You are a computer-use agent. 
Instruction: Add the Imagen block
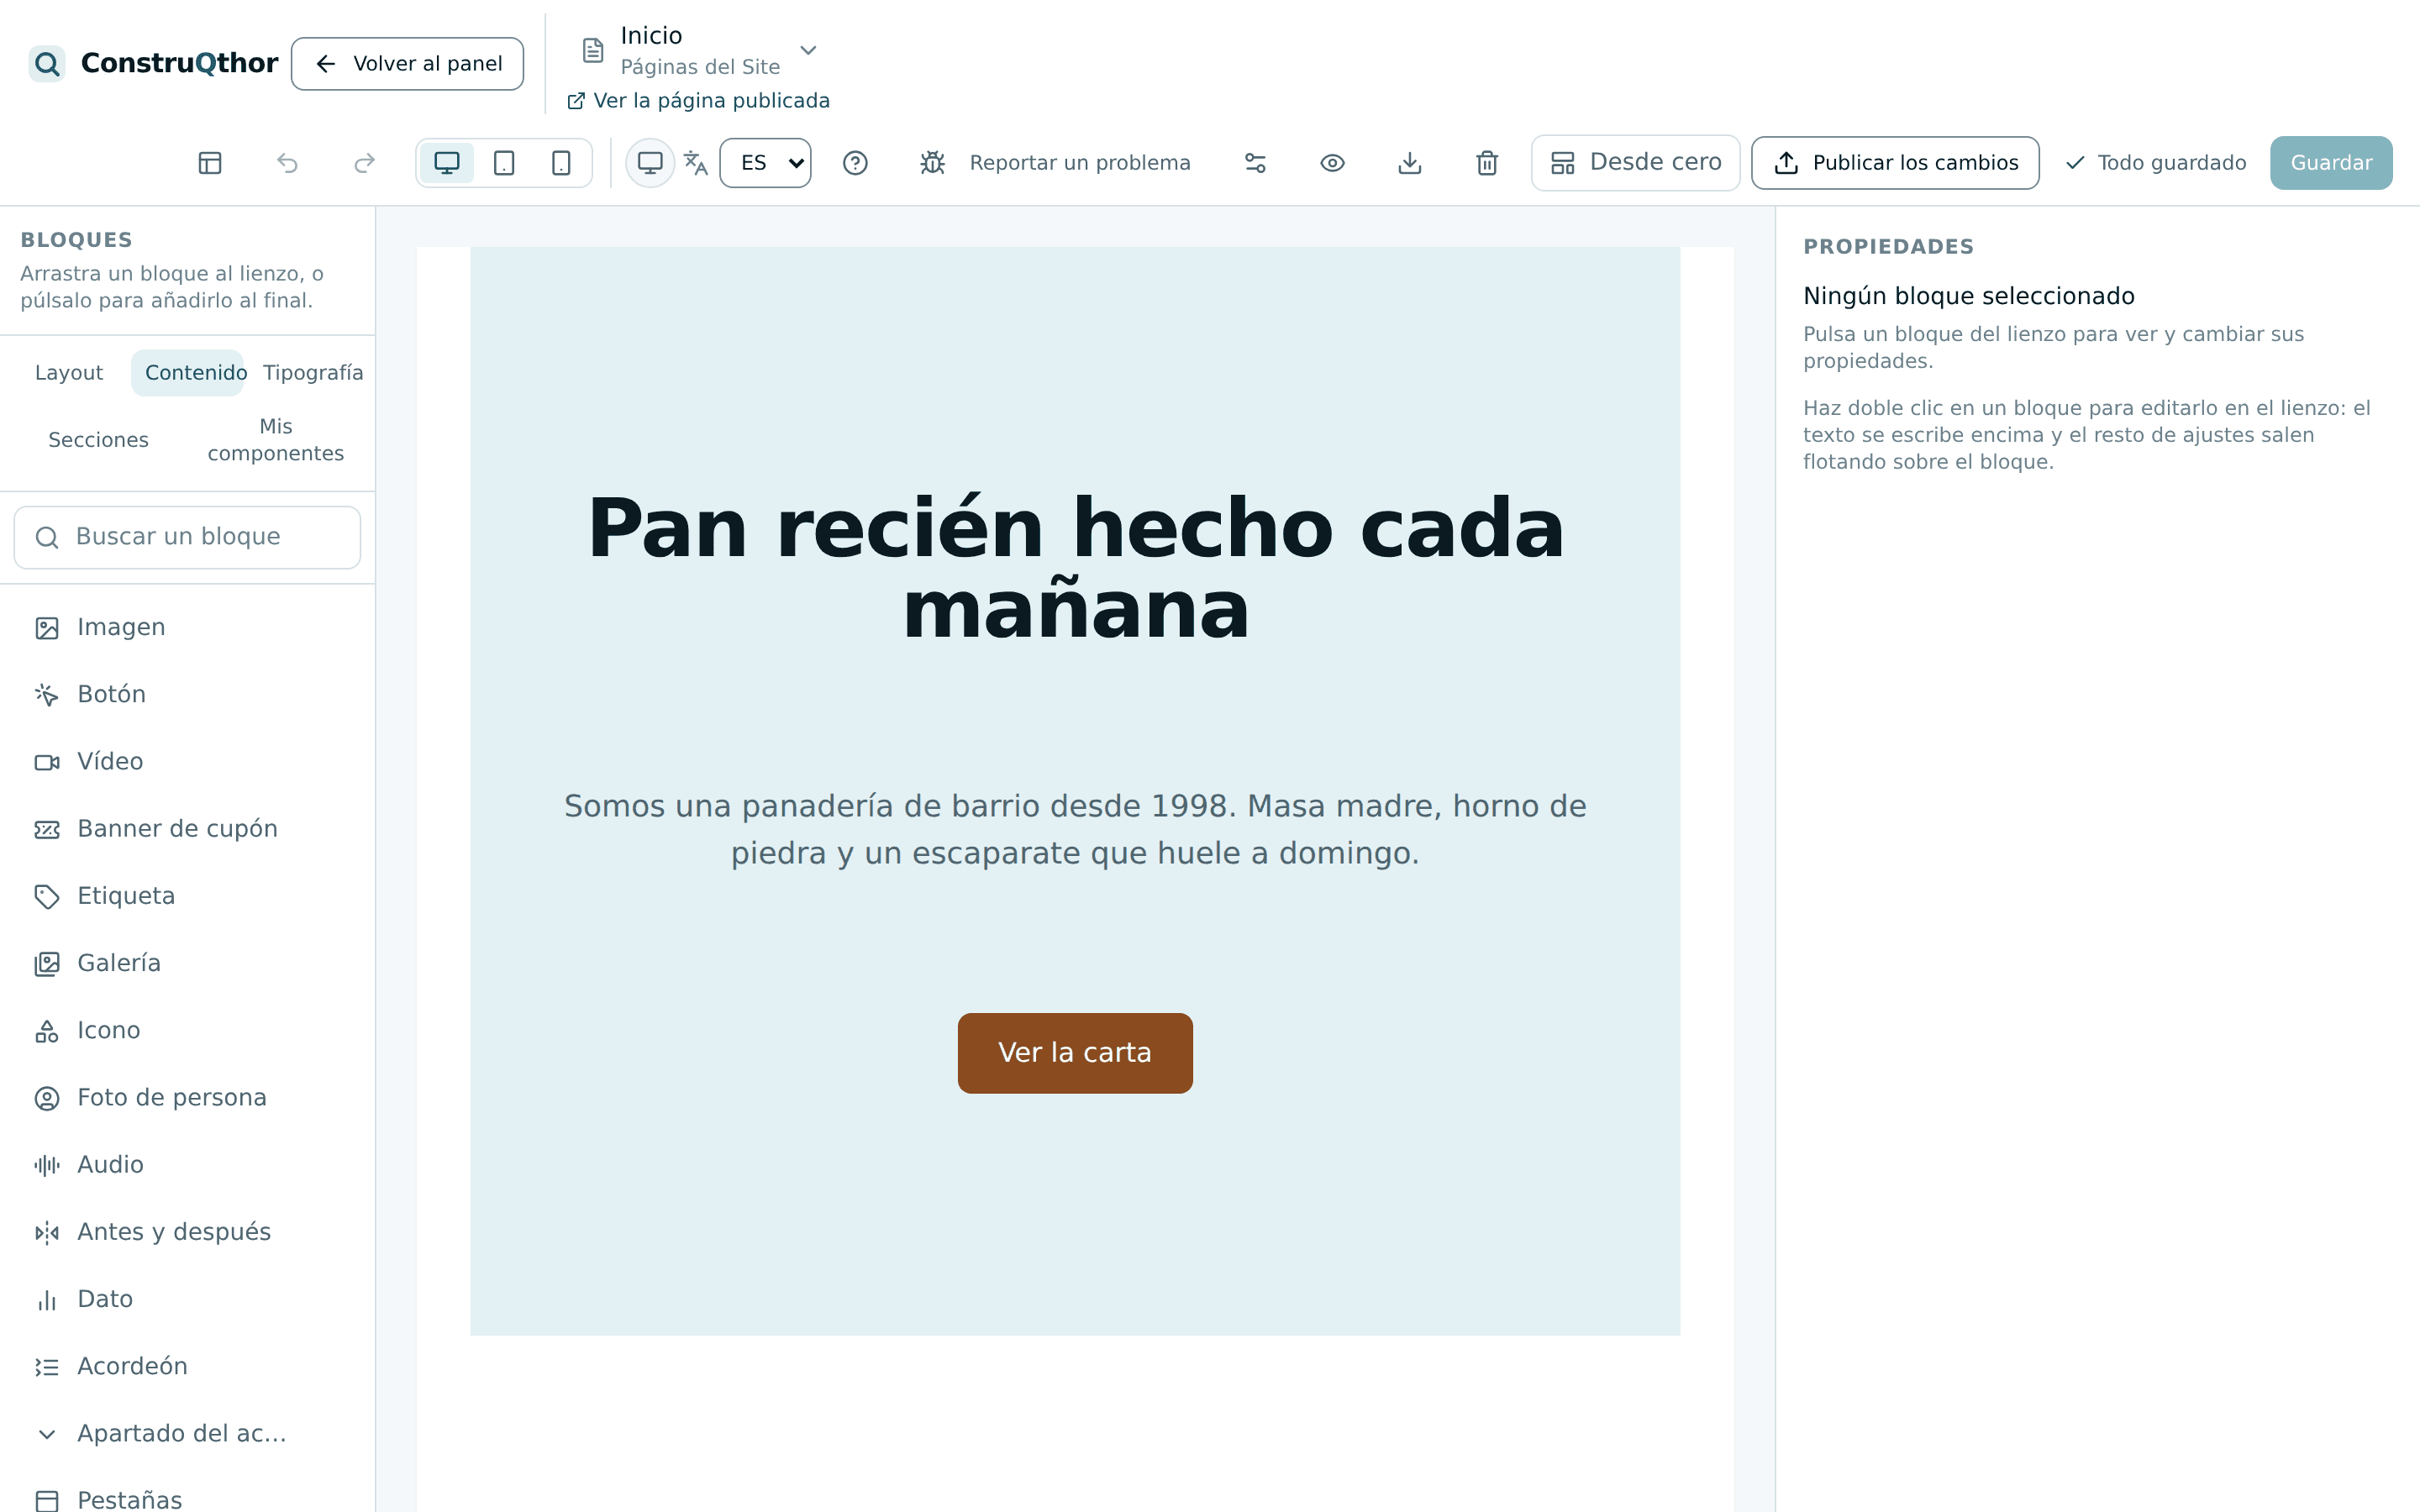[x=187, y=627]
